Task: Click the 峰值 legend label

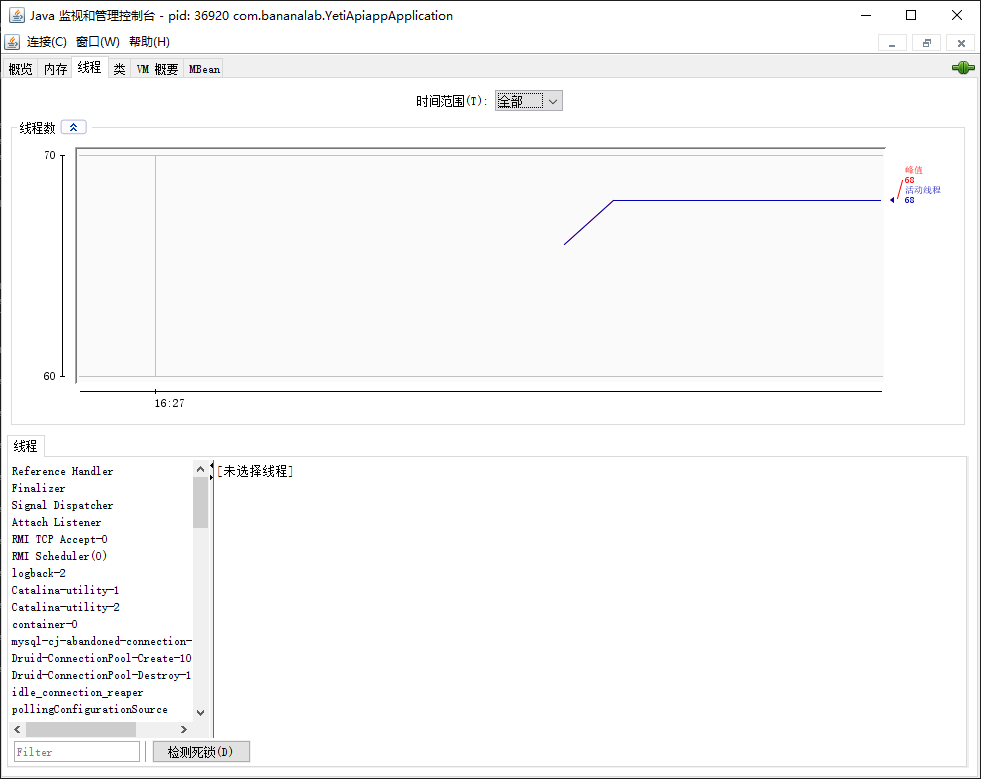Action: tap(913, 170)
